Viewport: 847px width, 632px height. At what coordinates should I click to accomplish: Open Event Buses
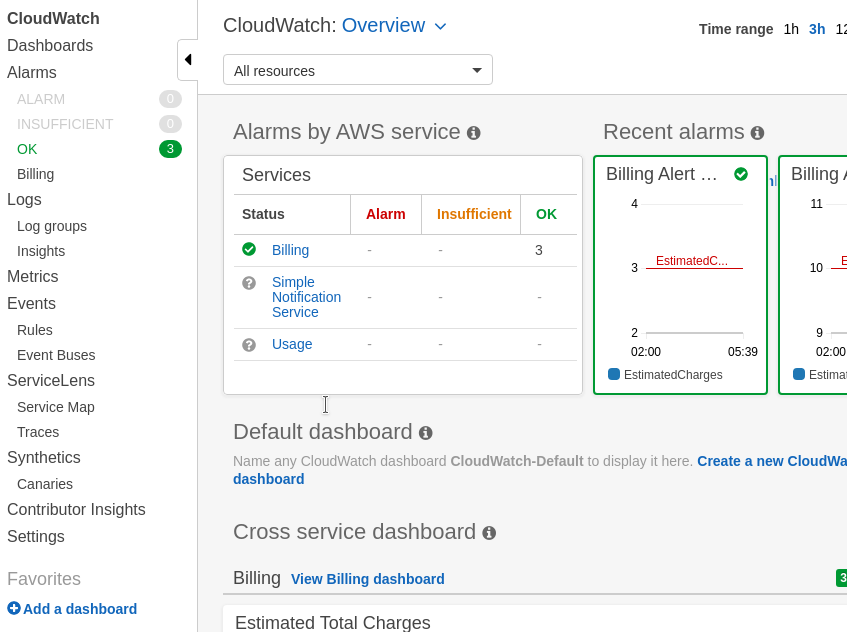56,355
